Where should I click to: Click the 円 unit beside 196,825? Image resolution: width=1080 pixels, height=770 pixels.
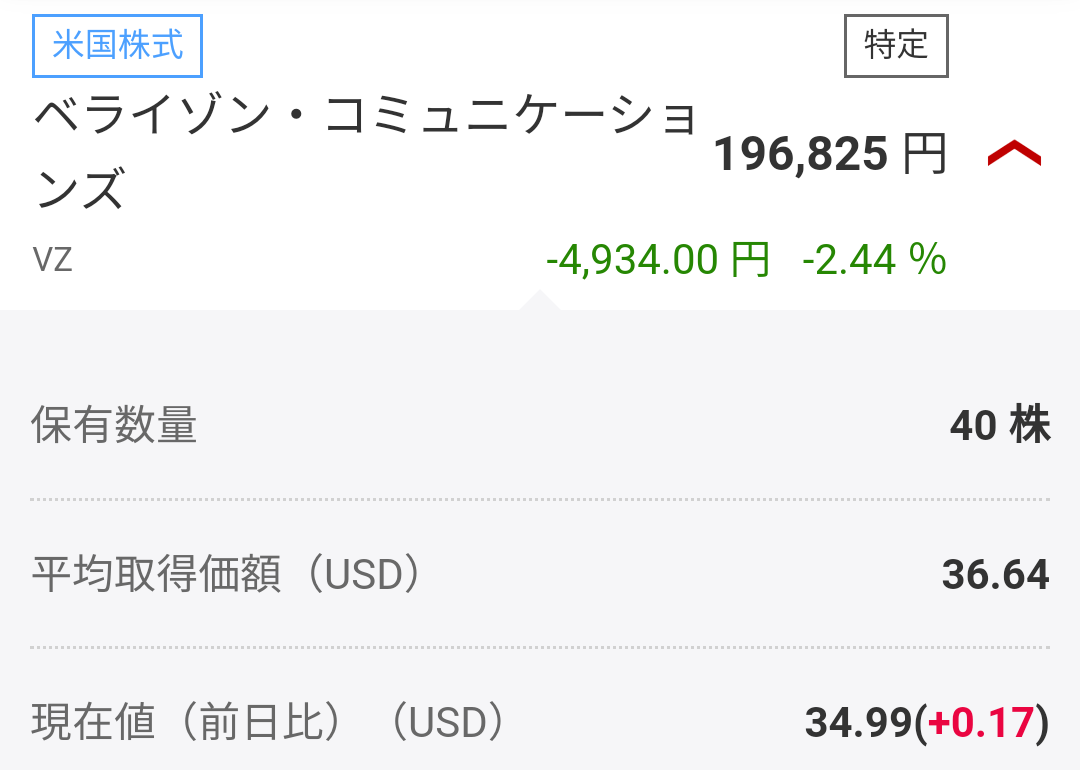coord(924,155)
